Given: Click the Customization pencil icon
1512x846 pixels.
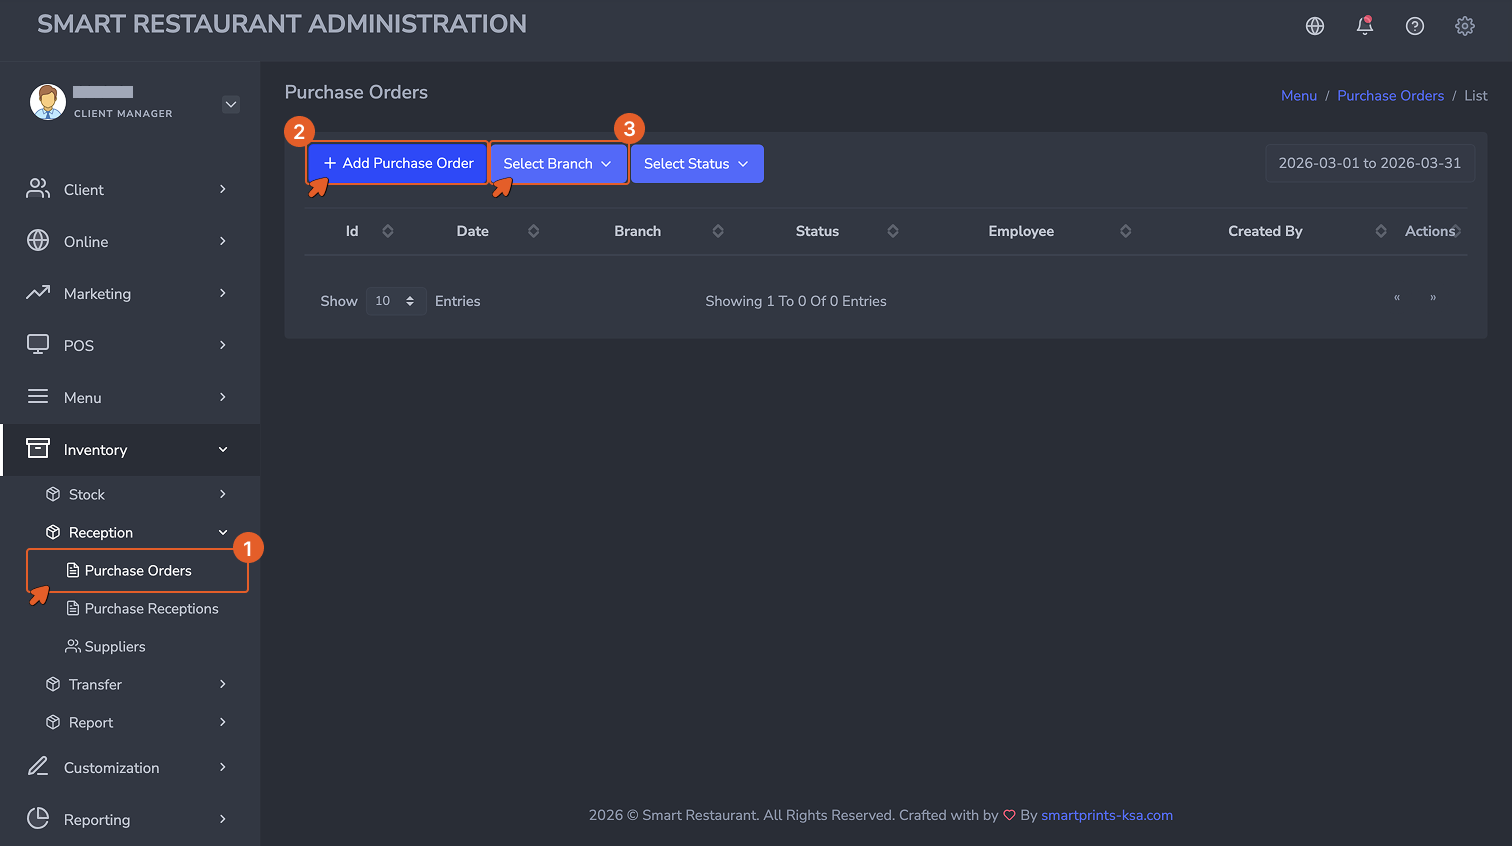Looking at the screenshot, I should tap(38, 767).
